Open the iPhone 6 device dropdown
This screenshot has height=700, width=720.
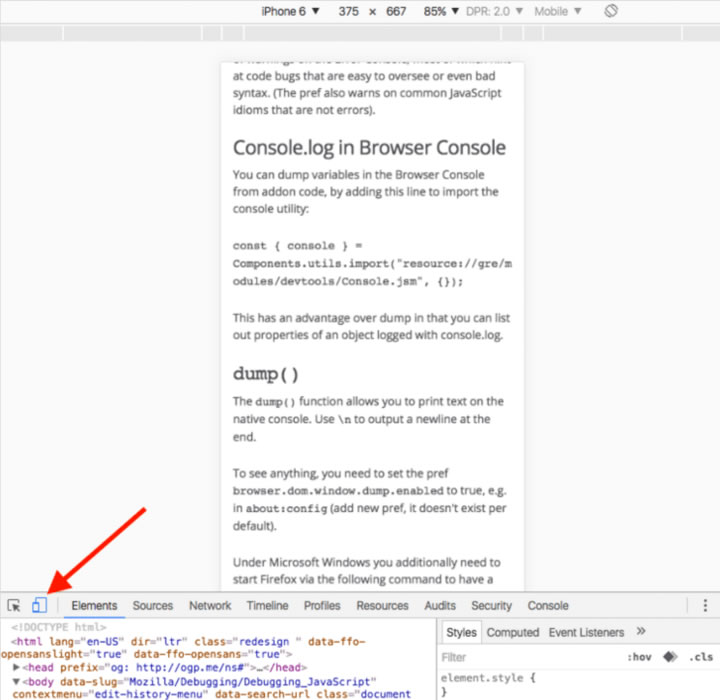point(290,11)
